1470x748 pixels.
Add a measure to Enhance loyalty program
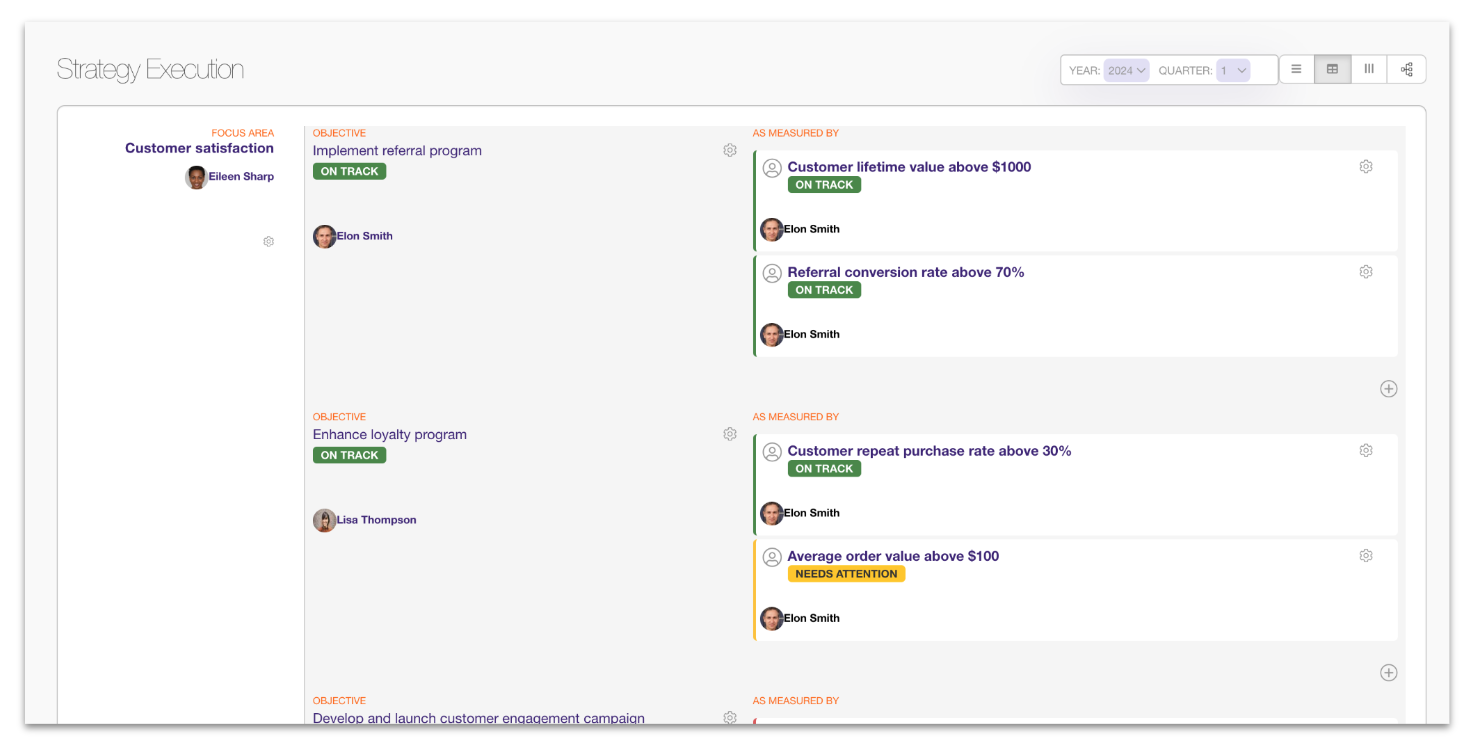pyautogui.click(x=1388, y=673)
